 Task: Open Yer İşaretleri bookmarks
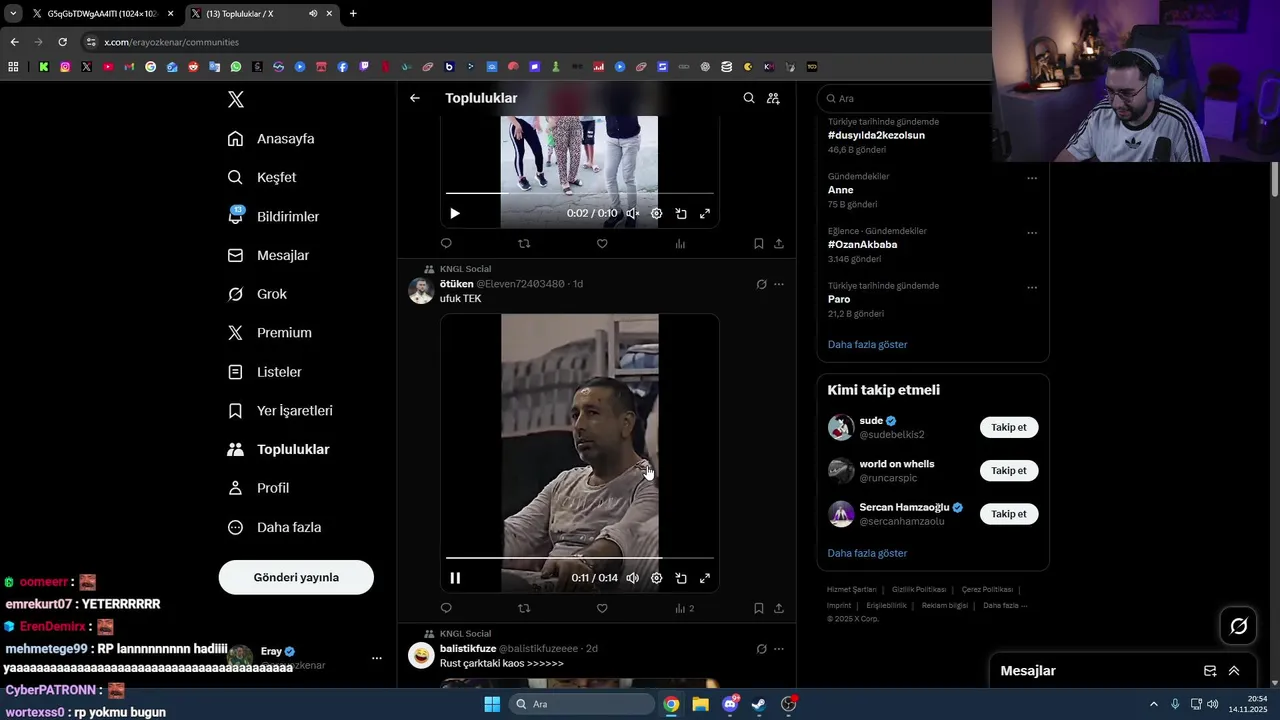(x=280, y=410)
